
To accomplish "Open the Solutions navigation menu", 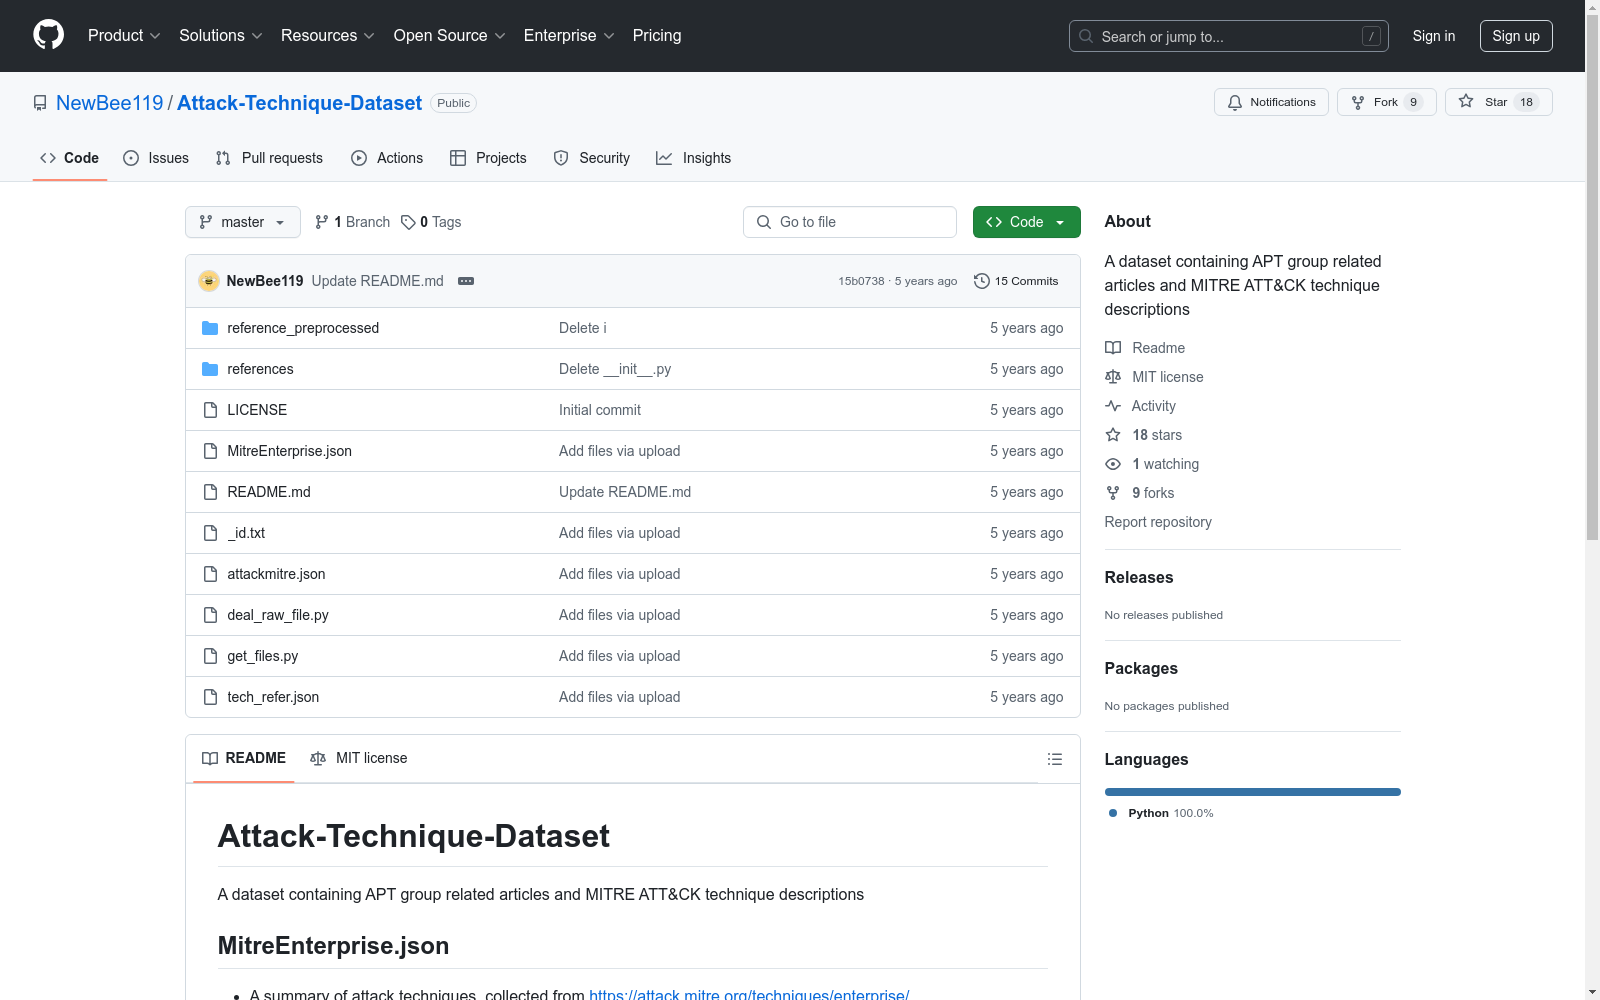I will click(220, 36).
